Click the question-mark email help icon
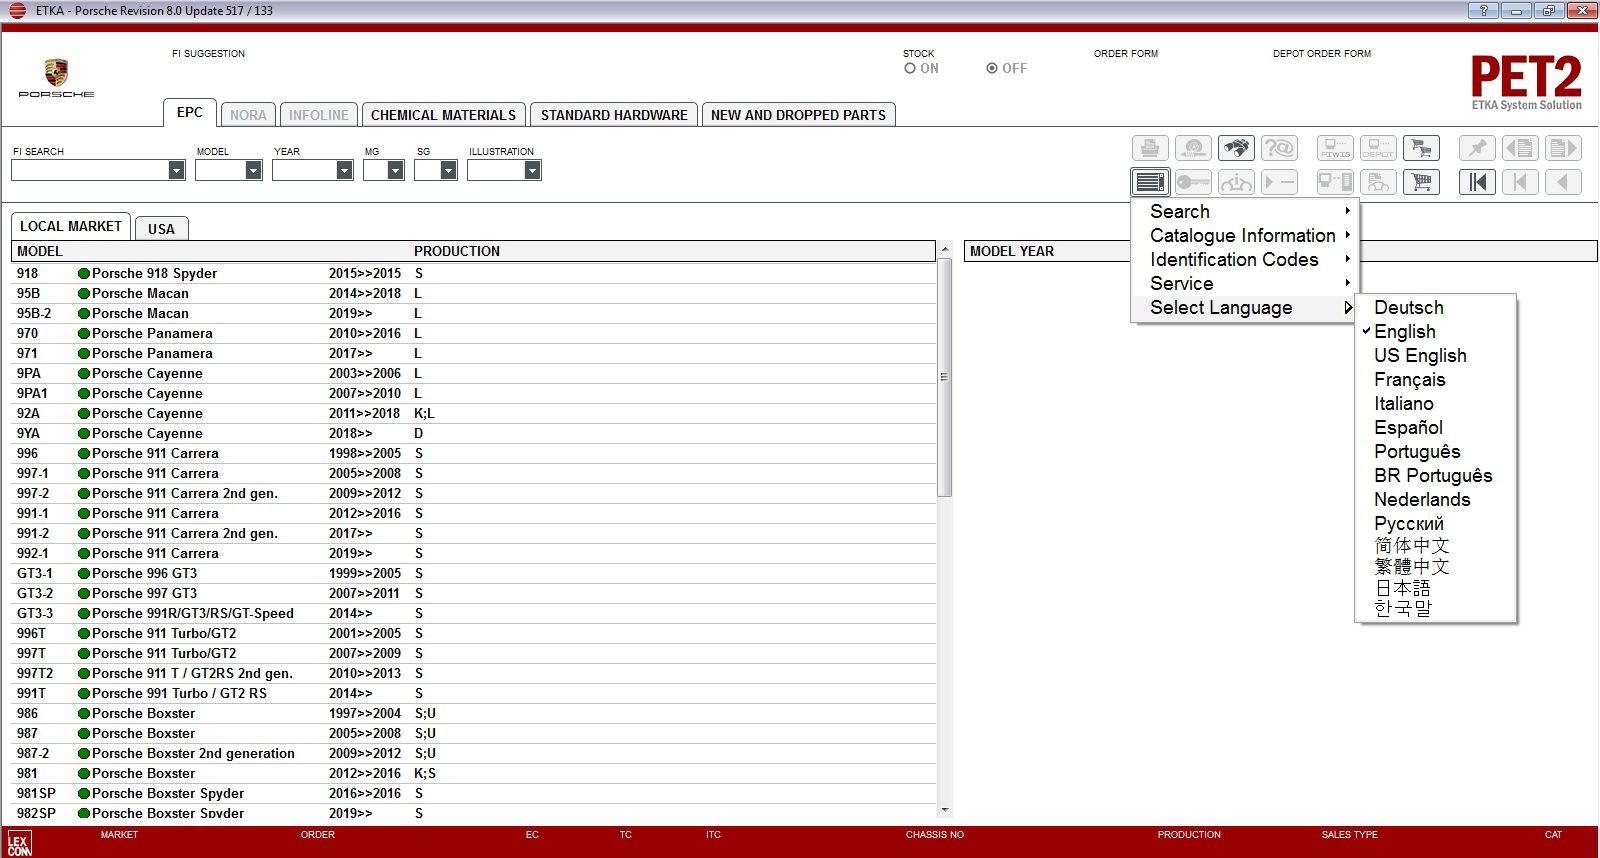Viewport: 1600px width, 858px height. pos(1279,148)
